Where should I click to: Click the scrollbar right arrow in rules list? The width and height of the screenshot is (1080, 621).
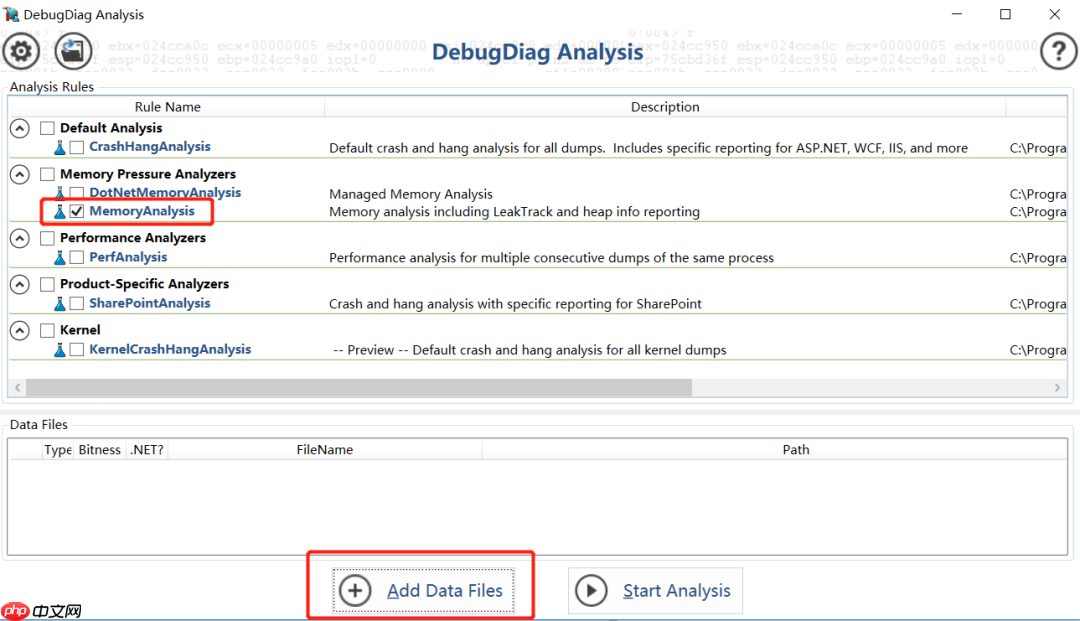click(1058, 388)
